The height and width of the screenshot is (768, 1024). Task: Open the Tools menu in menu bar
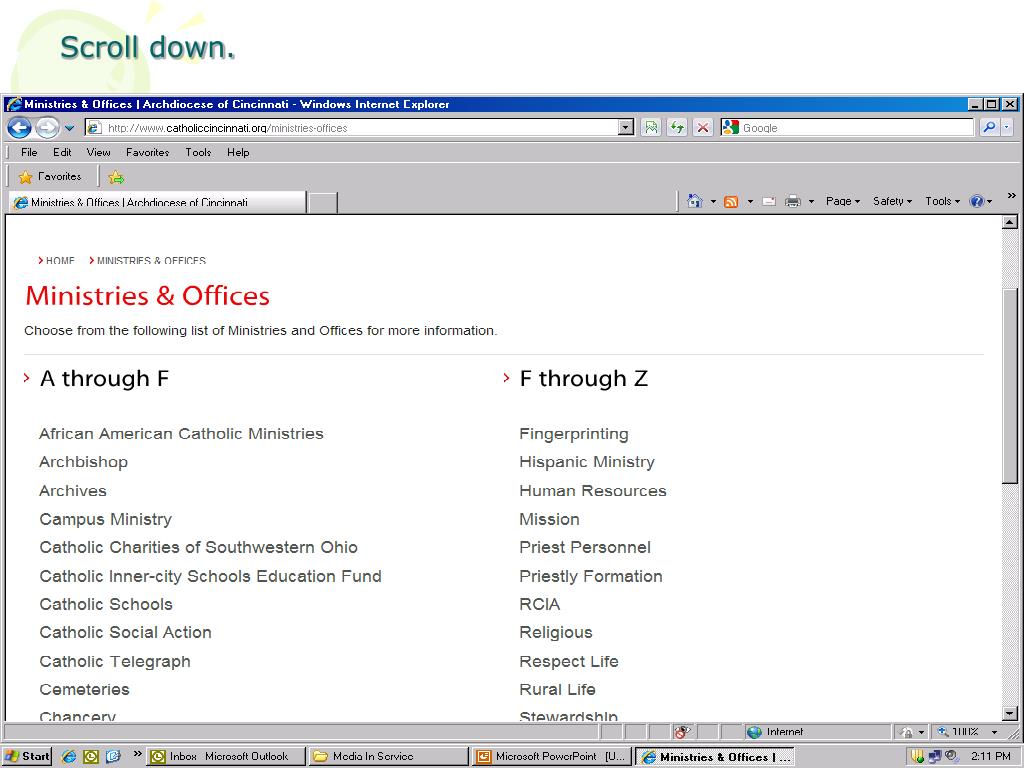(198, 152)
